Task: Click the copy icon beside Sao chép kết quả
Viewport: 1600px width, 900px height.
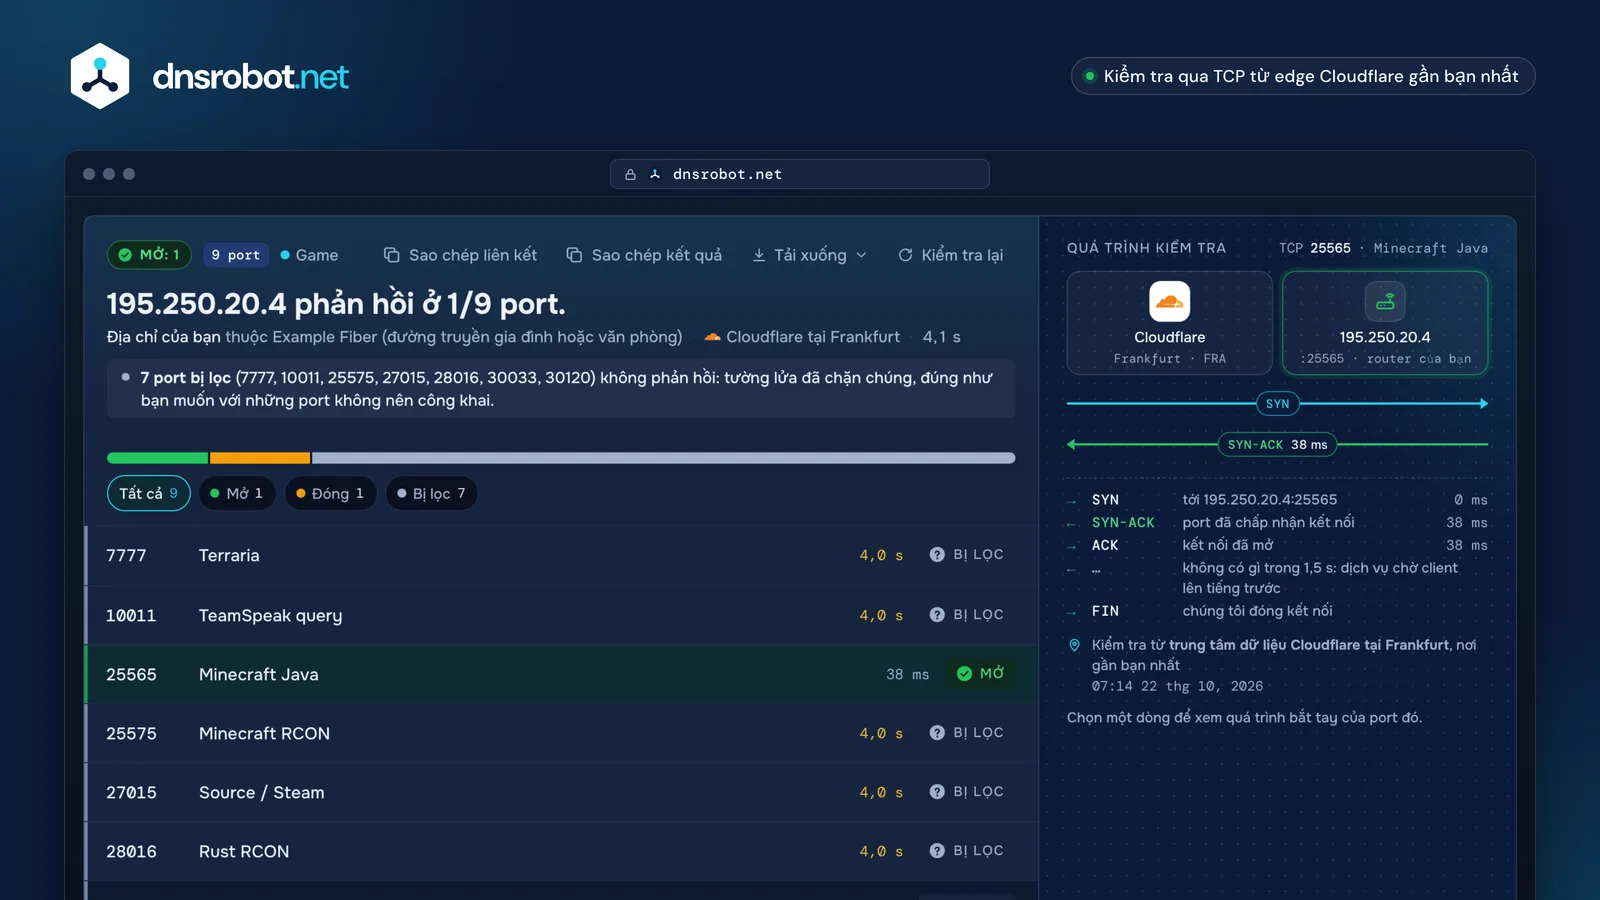Action: pyautogui.click(x=574, y=255)
